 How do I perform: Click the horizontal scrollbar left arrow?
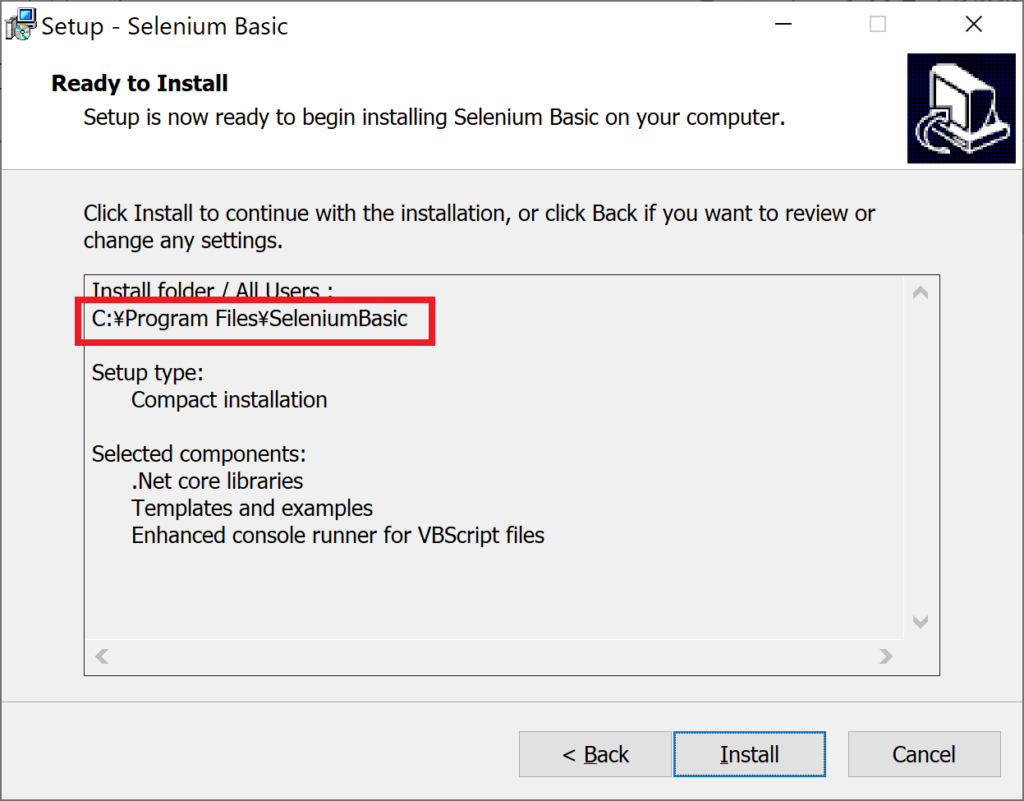(x=101, y=657)
